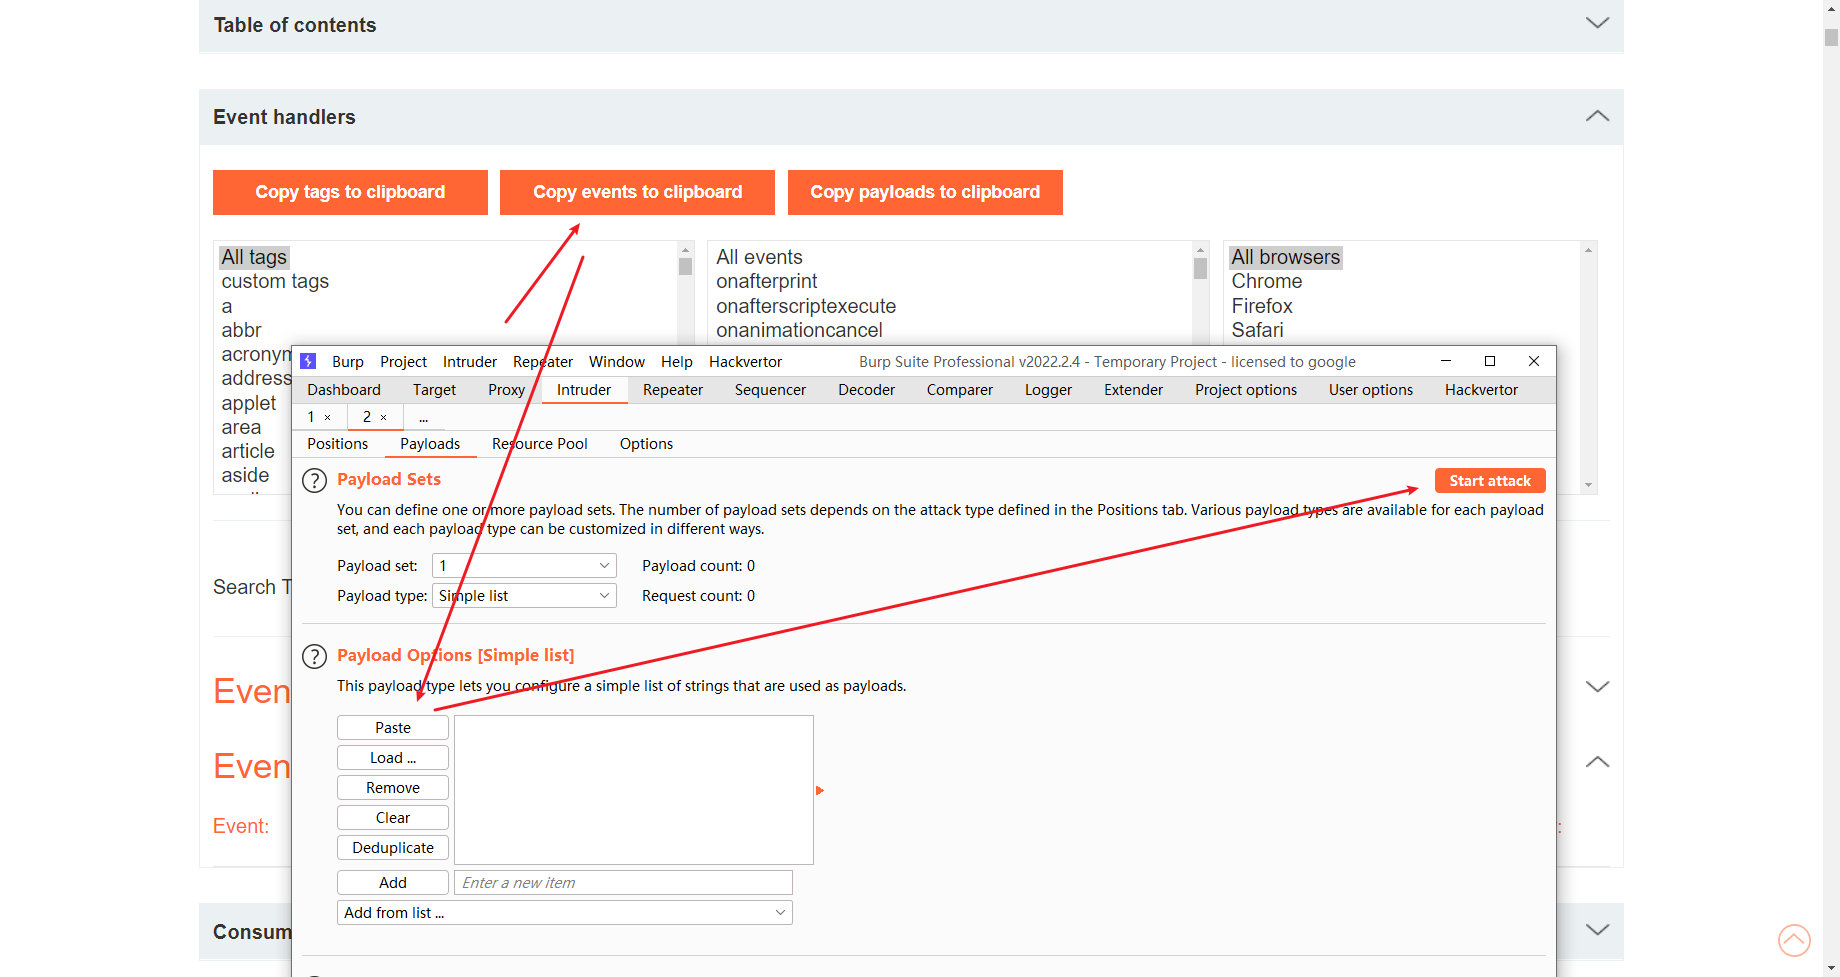Click the Remove button
Screen dimensions: 1840x977
pyautogui.click(x=393, y=788)
